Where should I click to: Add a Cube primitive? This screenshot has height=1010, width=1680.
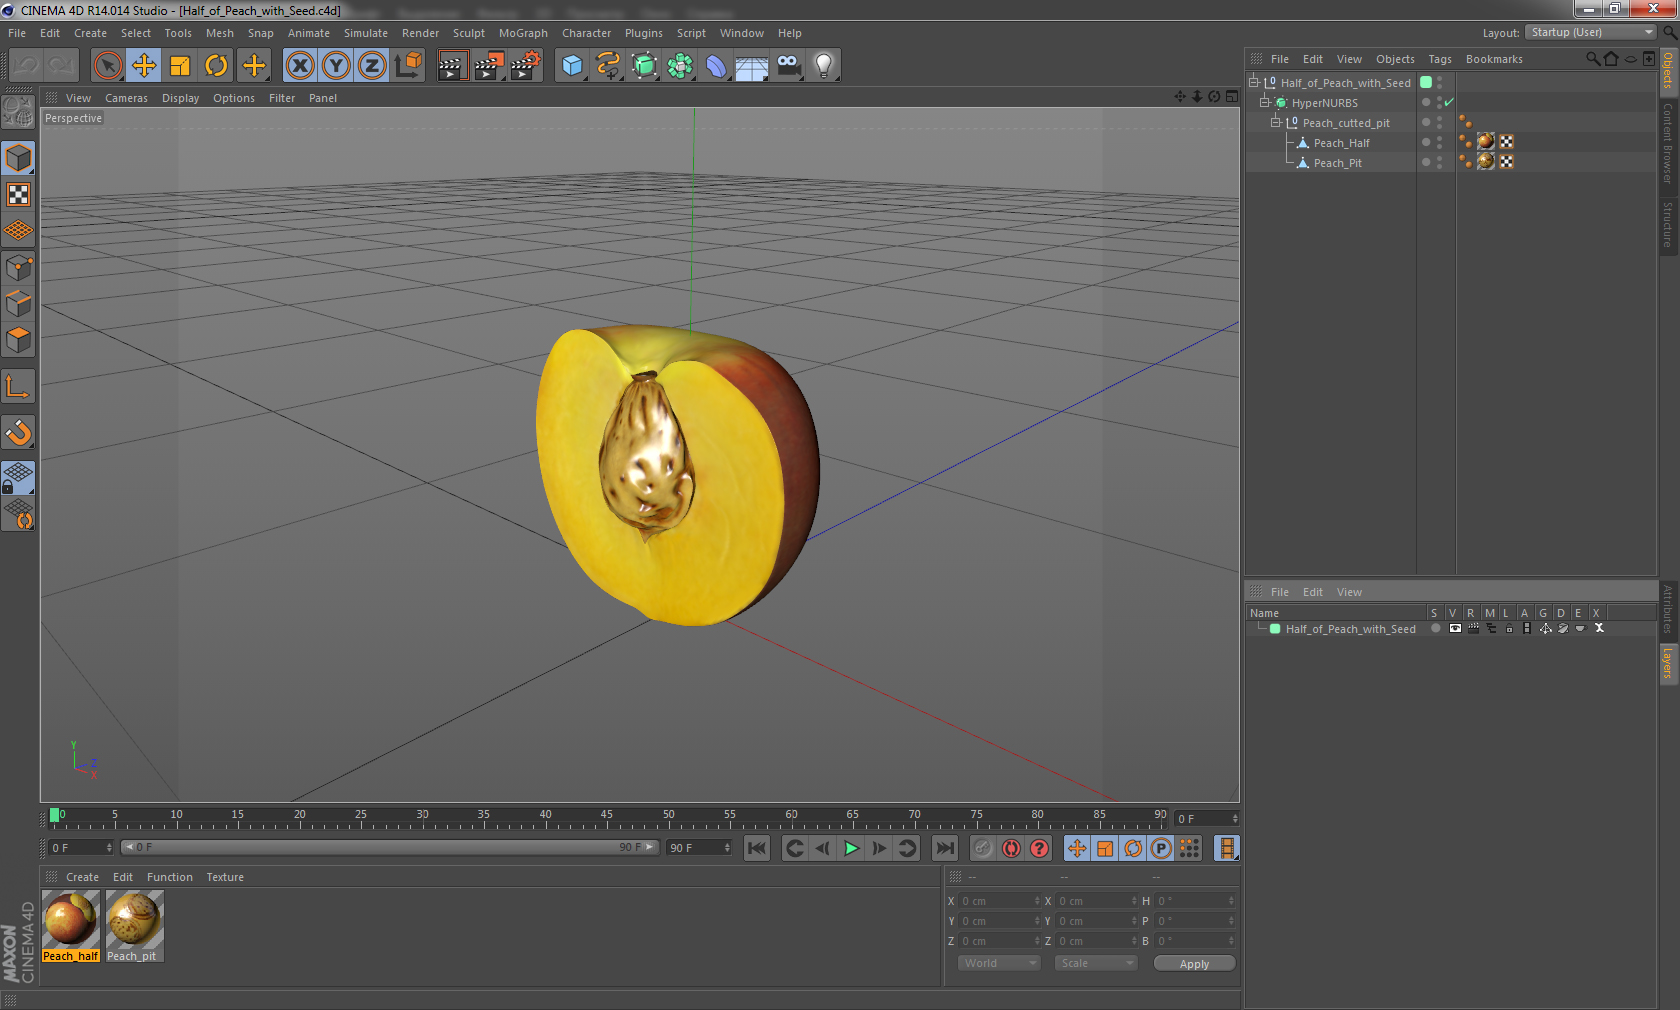pyautogui.click(x=572, y=66)
